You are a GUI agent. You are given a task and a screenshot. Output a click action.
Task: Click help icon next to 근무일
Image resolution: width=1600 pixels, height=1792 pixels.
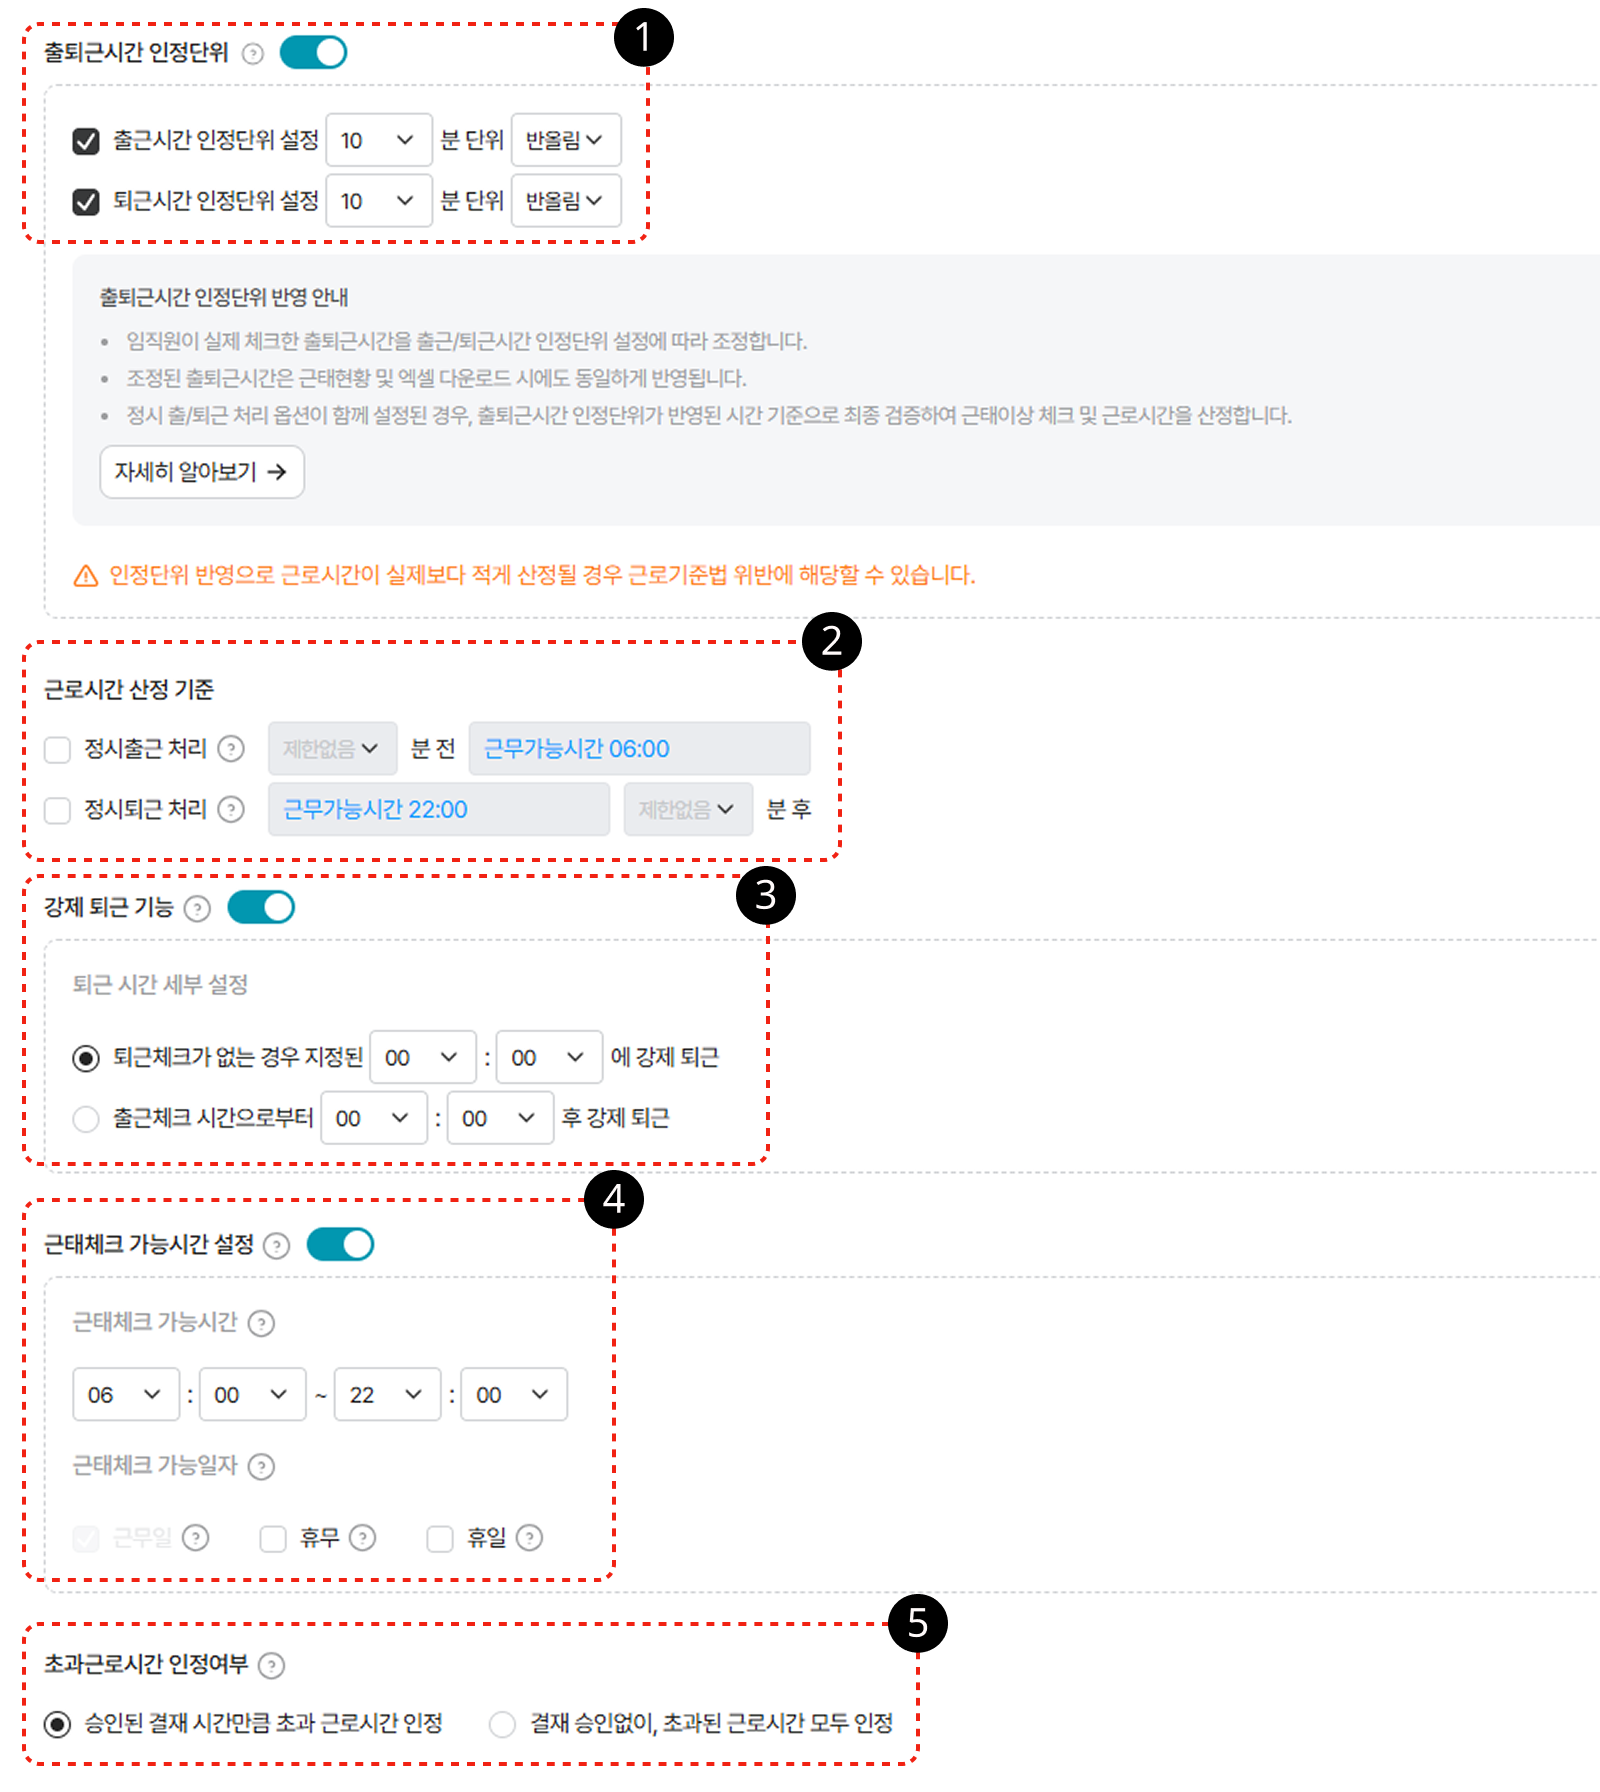(196, 1537)
